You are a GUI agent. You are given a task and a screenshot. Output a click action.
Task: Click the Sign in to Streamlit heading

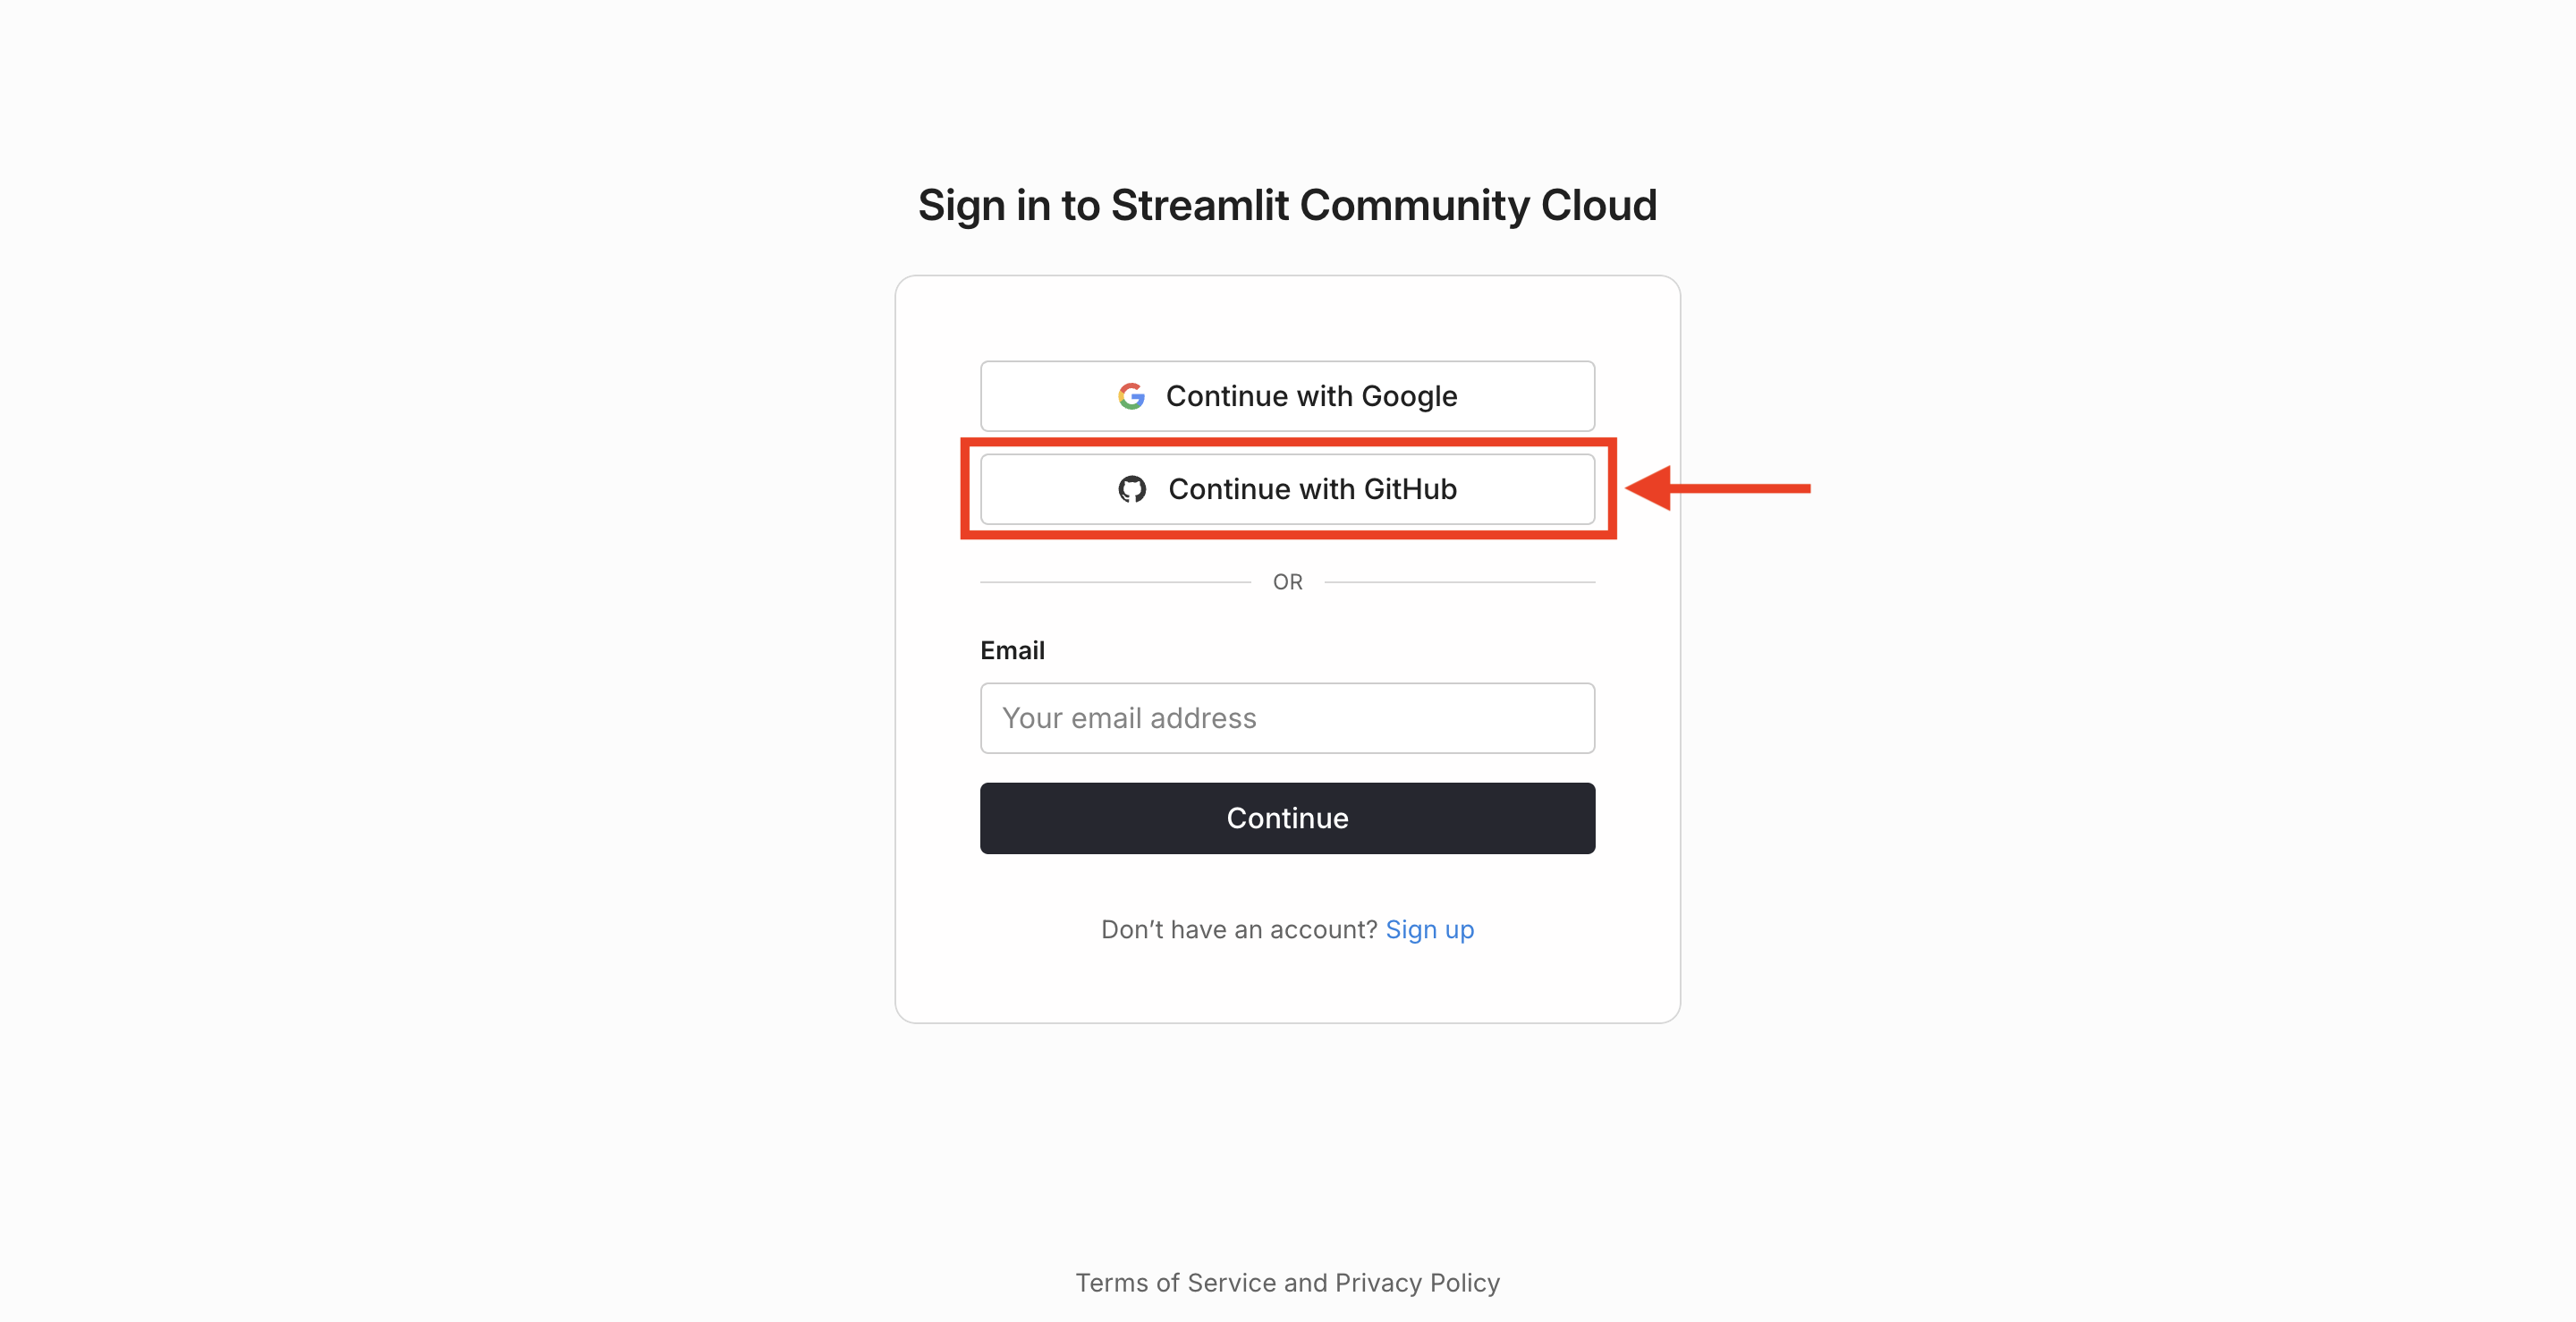1287,205
